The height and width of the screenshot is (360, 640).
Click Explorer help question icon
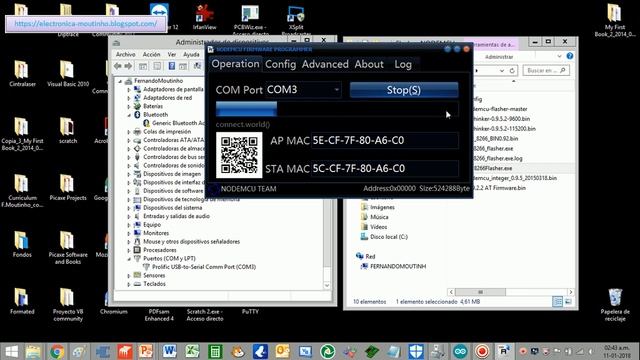[570, 56]
